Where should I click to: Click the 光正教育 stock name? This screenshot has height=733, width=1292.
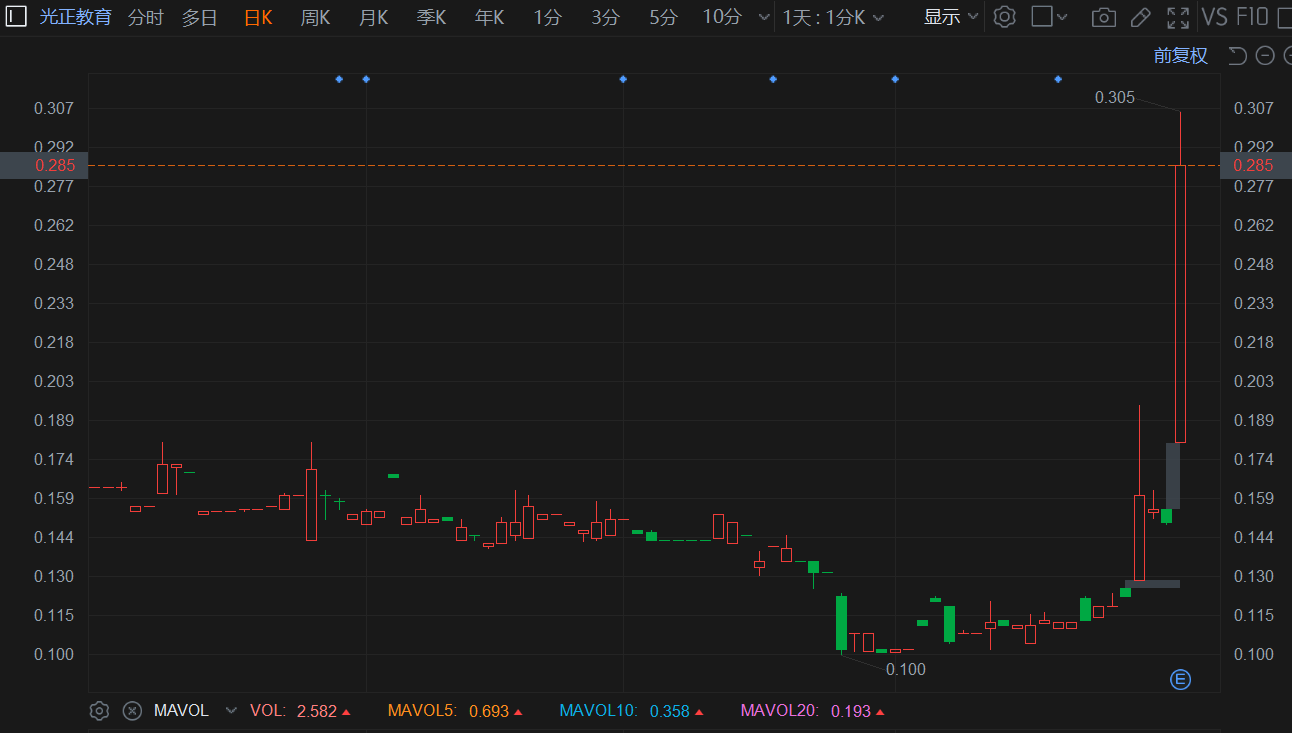pyautogui.click(x=76, y=17)
